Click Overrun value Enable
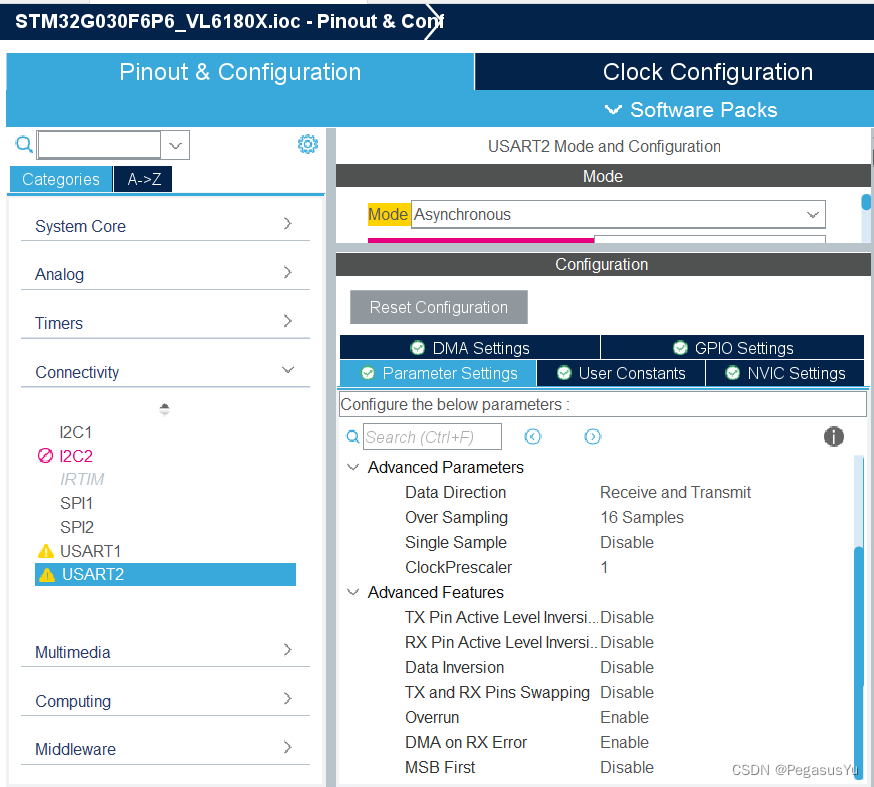 click(624, 717)
